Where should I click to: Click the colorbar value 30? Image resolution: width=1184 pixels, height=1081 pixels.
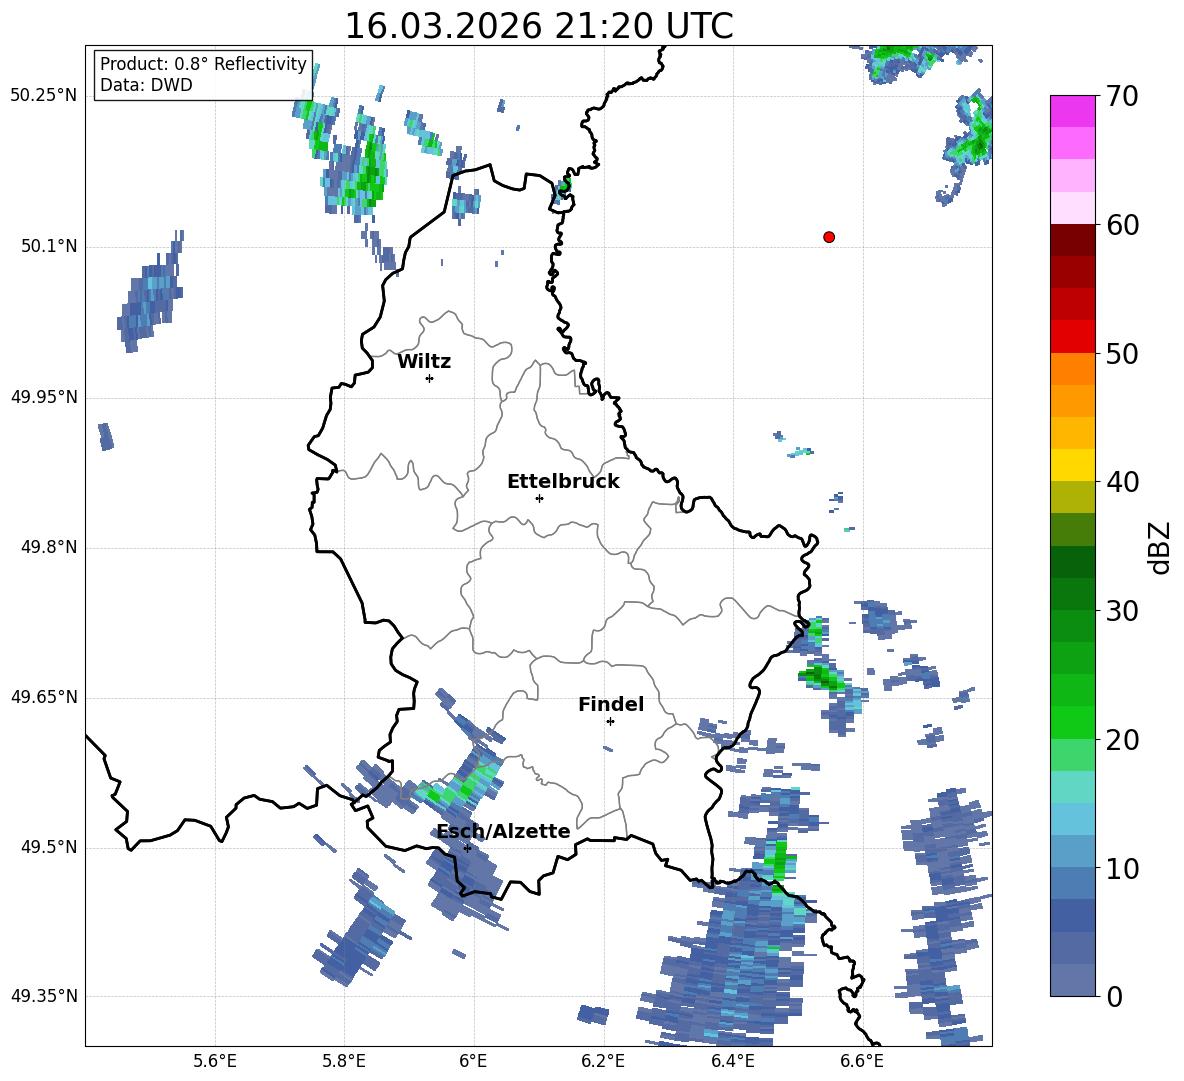click(1122, 611)
